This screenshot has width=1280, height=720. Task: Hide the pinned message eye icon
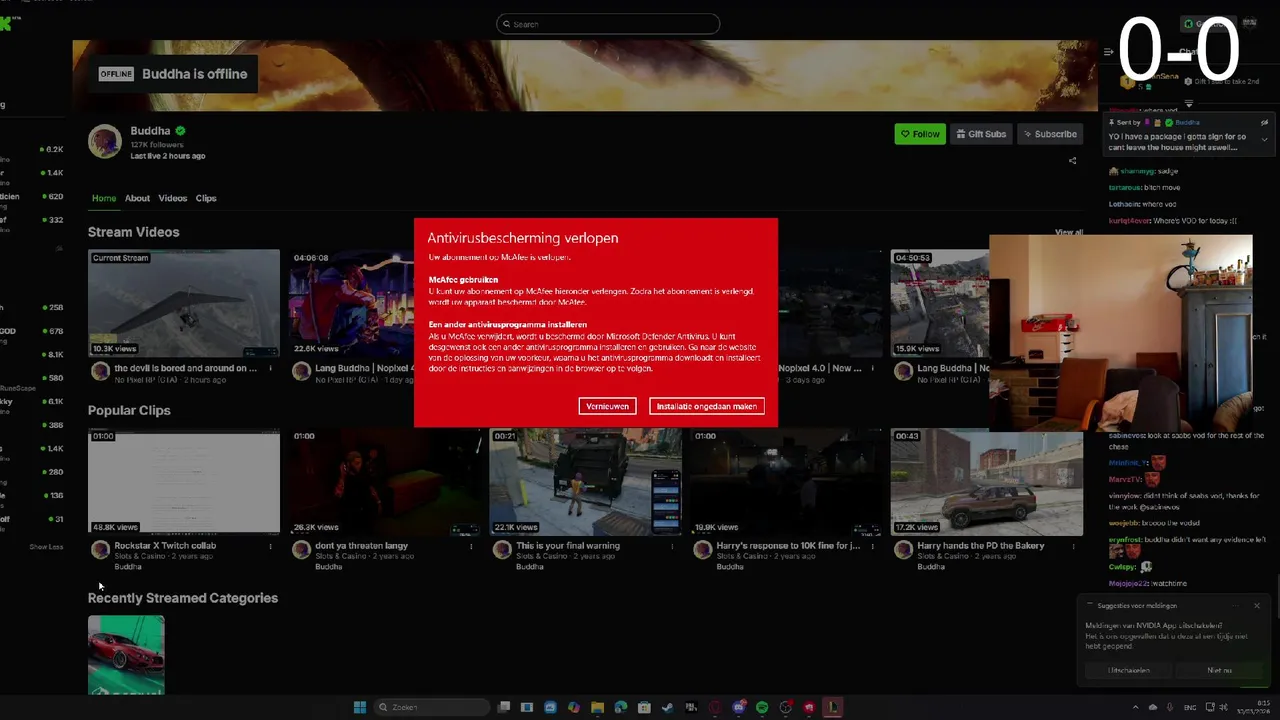(x=1264, y=122)
